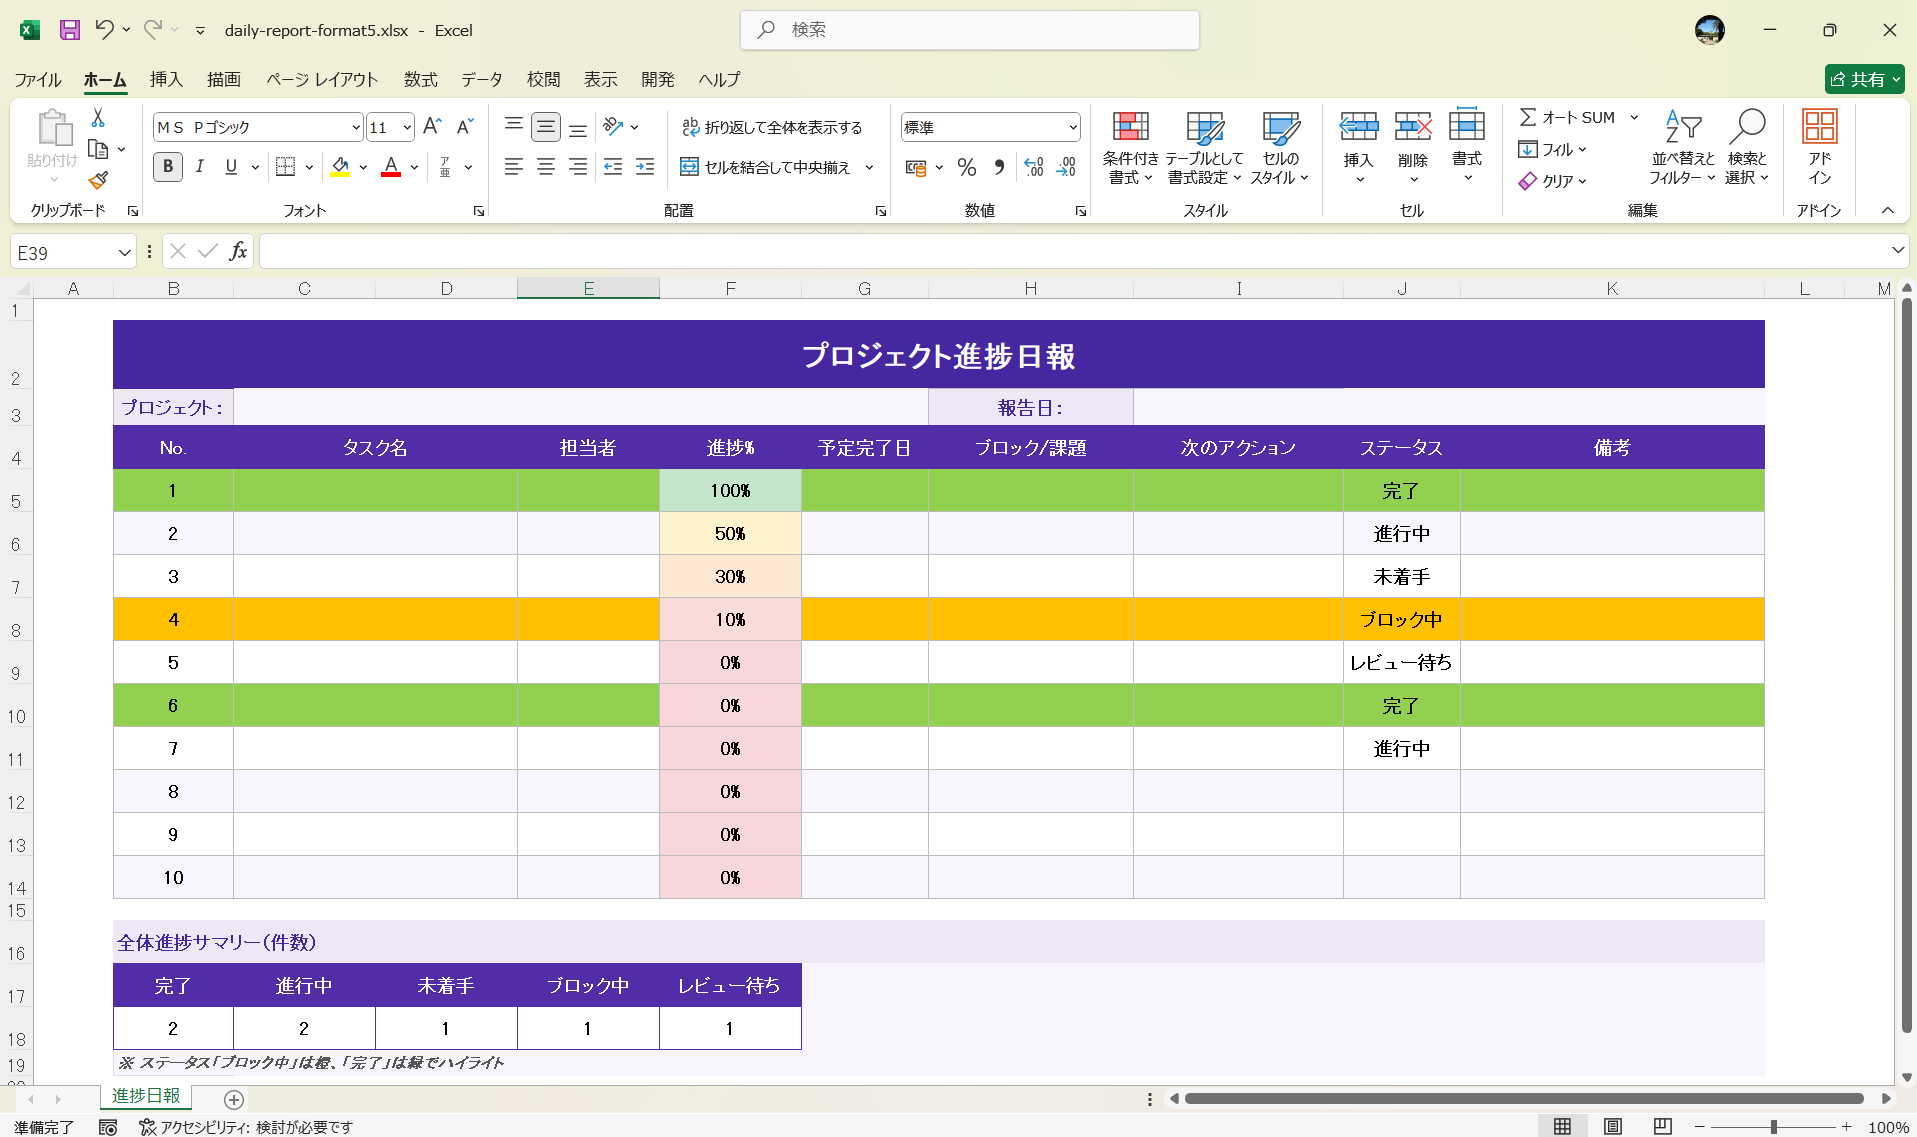The height and width of the screenshot is (1137, 1917).
Task: Apply the yellow fill color bucket
Action: click(x=340, y=167)
